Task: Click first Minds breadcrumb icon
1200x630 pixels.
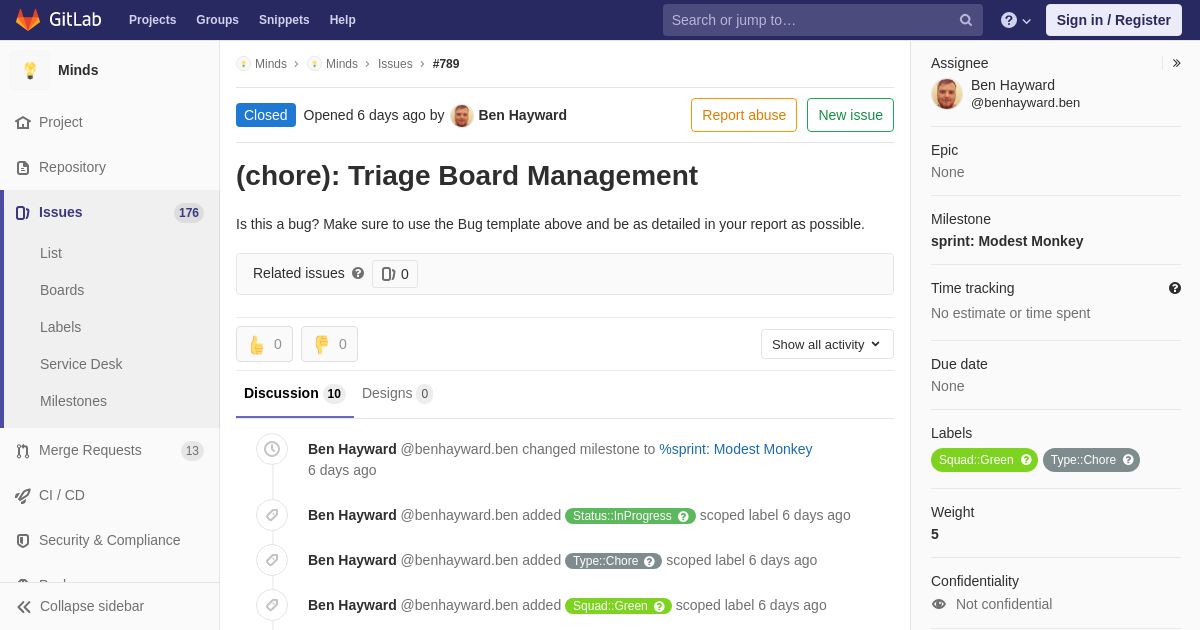Action: pos(243,63)
